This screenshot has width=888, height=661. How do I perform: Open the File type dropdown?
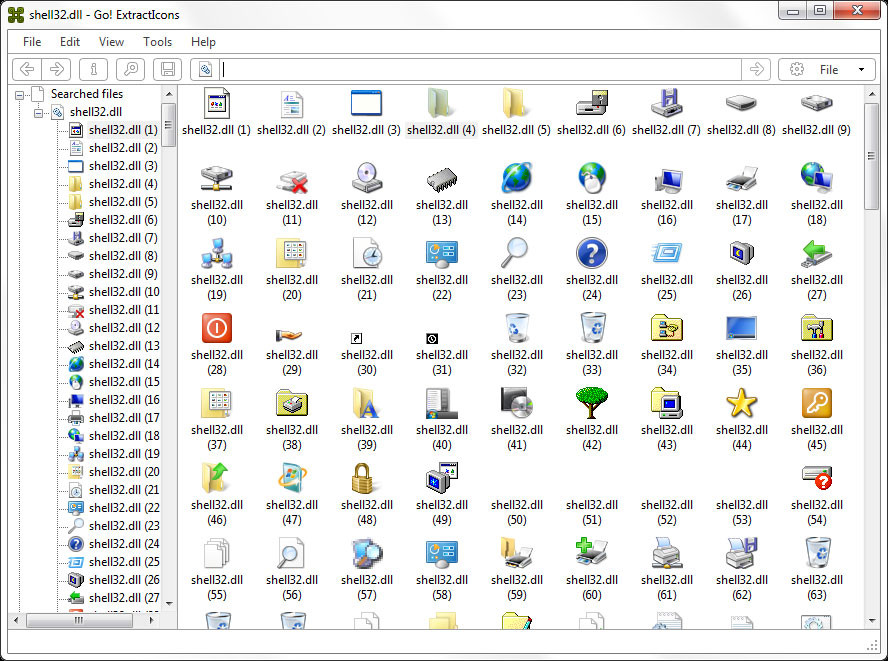(825, 69)
